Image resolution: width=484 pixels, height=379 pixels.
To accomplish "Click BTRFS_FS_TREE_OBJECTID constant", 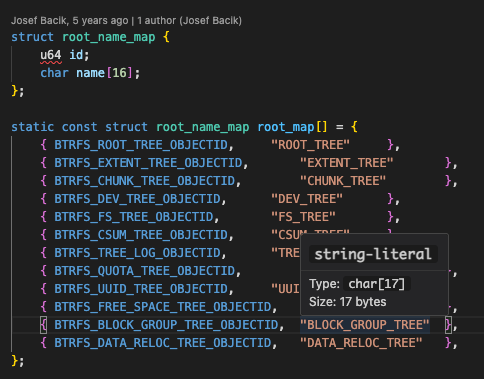I will click(134, 217).
